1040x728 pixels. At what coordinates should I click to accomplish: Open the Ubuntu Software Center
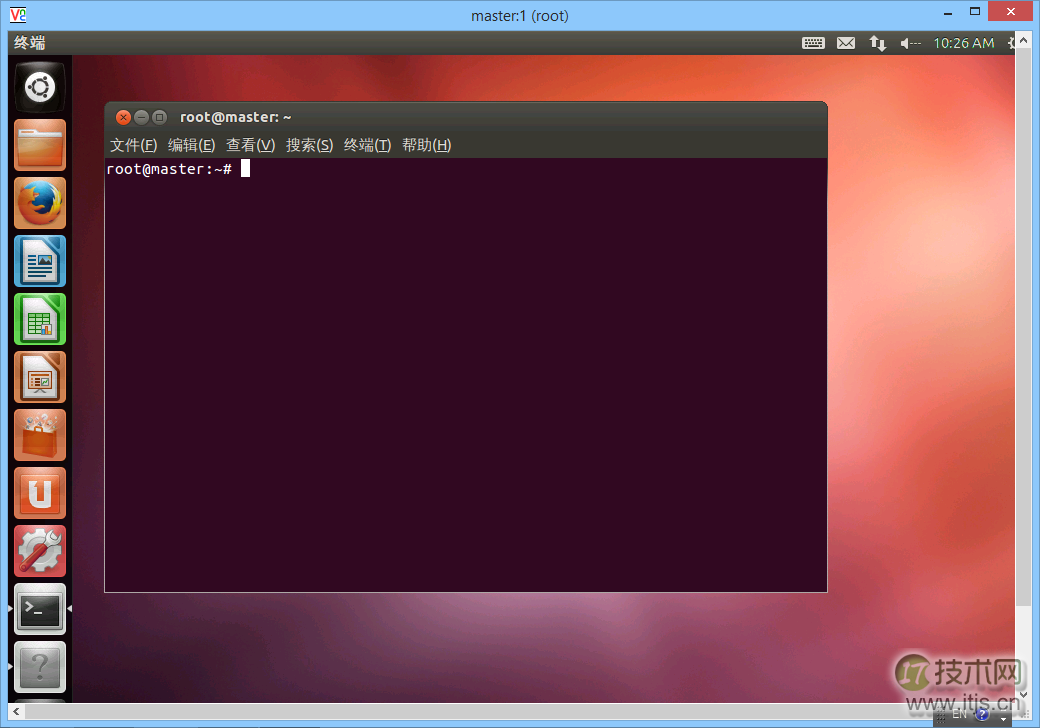tap(40, 435)
